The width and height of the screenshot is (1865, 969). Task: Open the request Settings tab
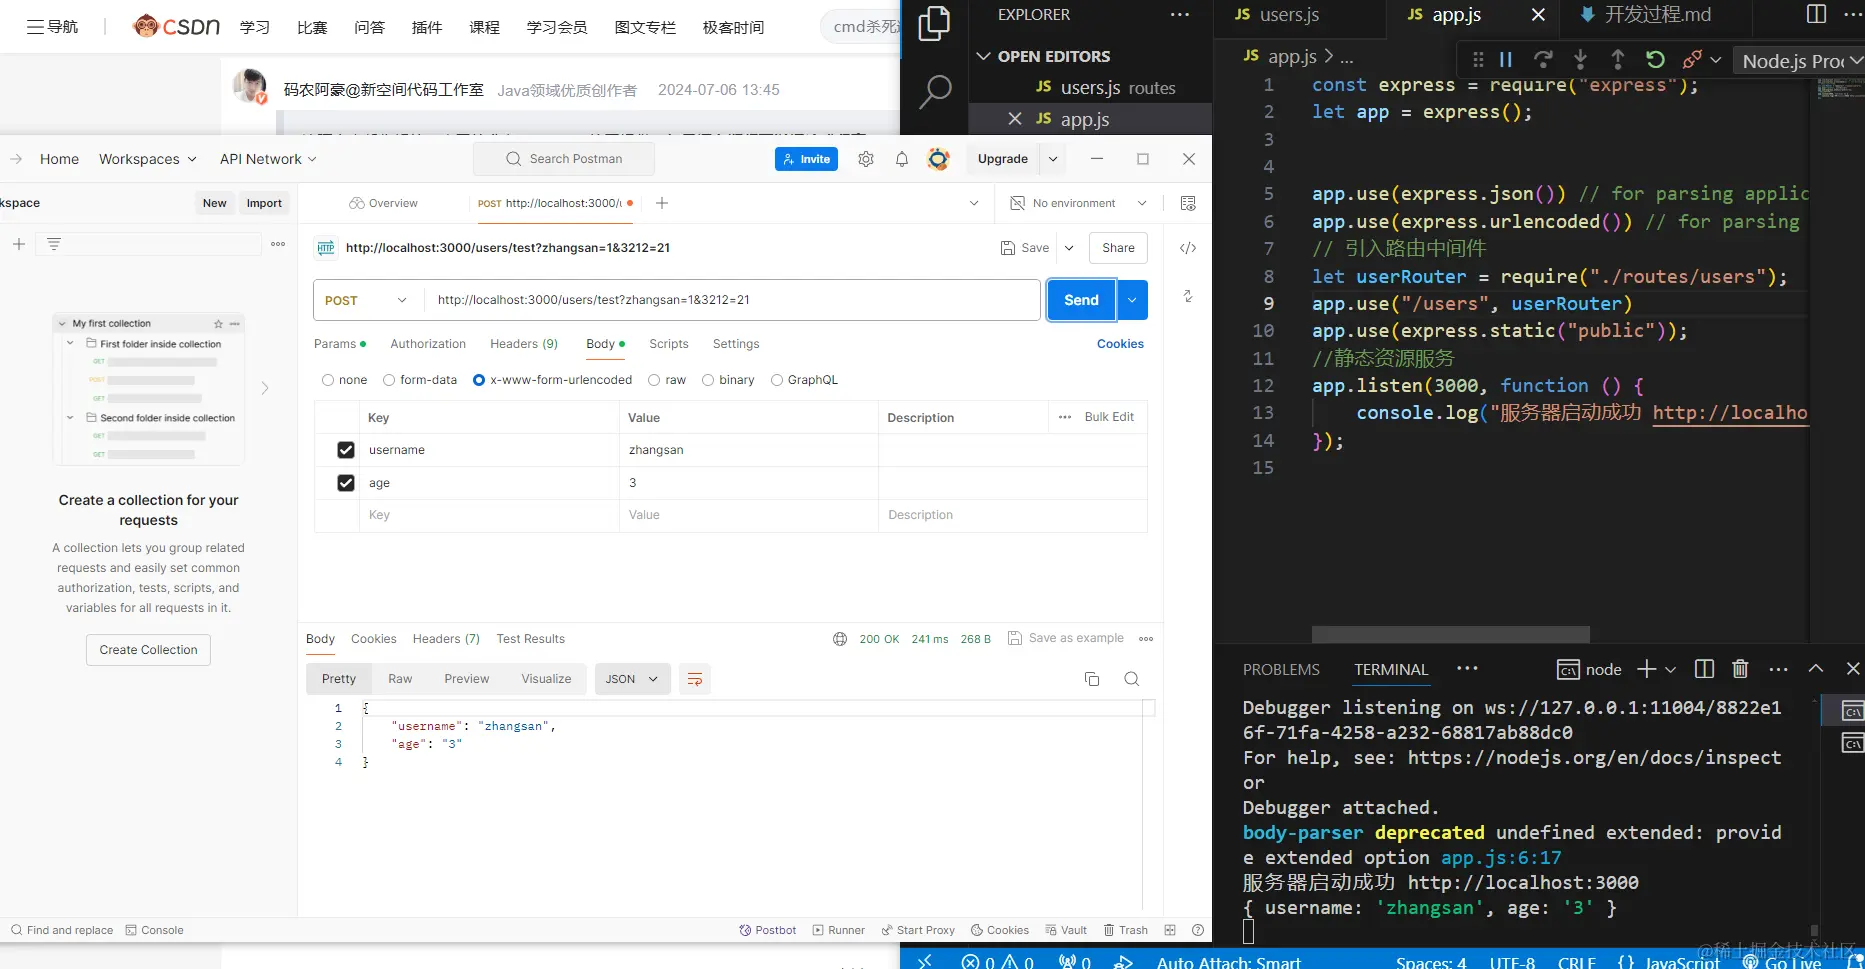[x=736, y=344]
